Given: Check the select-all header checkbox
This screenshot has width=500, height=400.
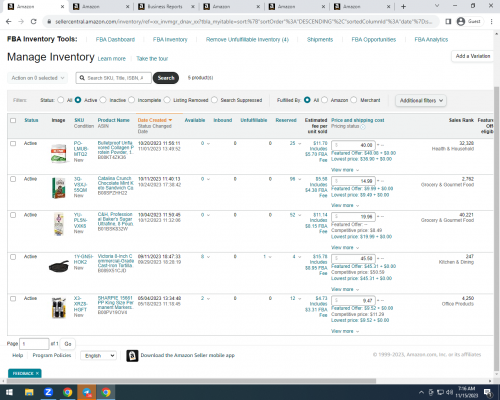Looking at the screenshot, I should tap(13, 120).
